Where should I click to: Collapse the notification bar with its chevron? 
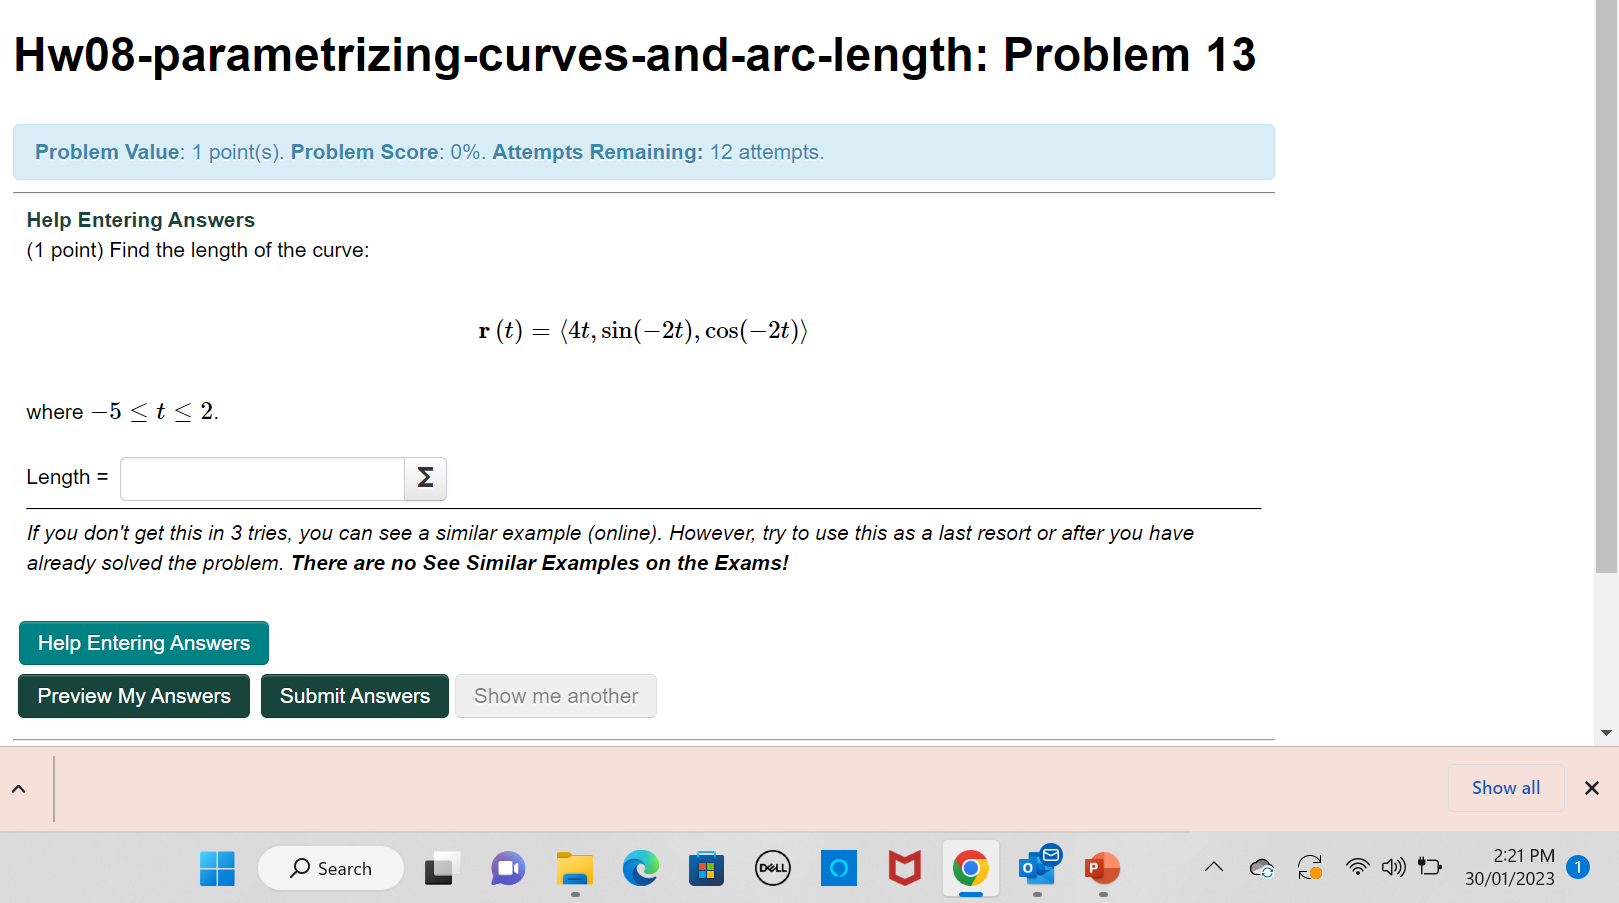18,789
